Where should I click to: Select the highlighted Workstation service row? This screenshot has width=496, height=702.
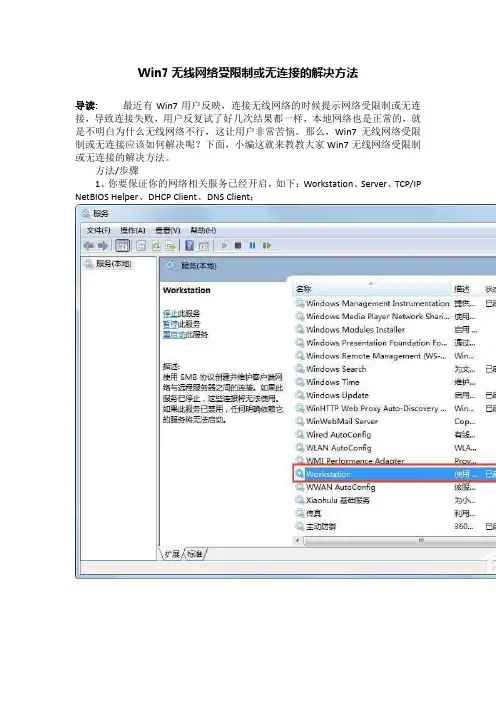(395, 474)
